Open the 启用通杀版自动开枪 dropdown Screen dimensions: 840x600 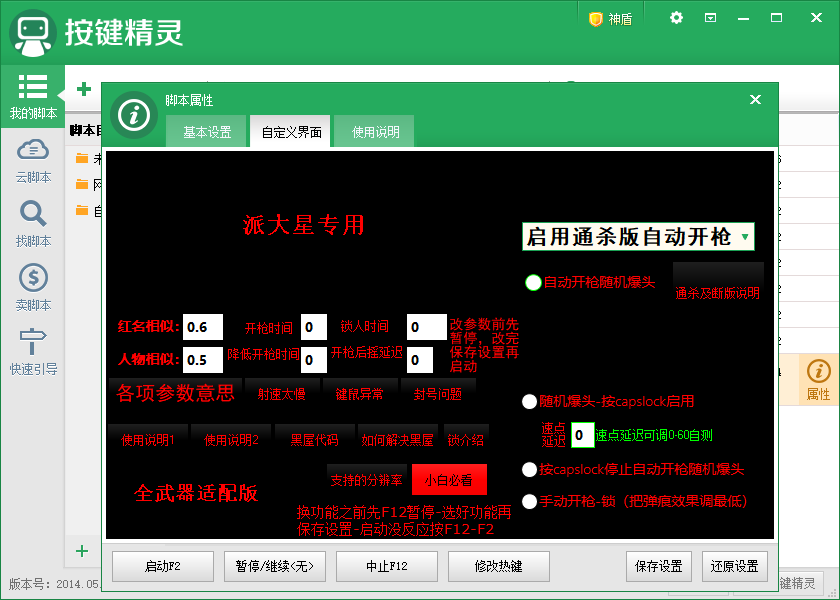(639, 237)
